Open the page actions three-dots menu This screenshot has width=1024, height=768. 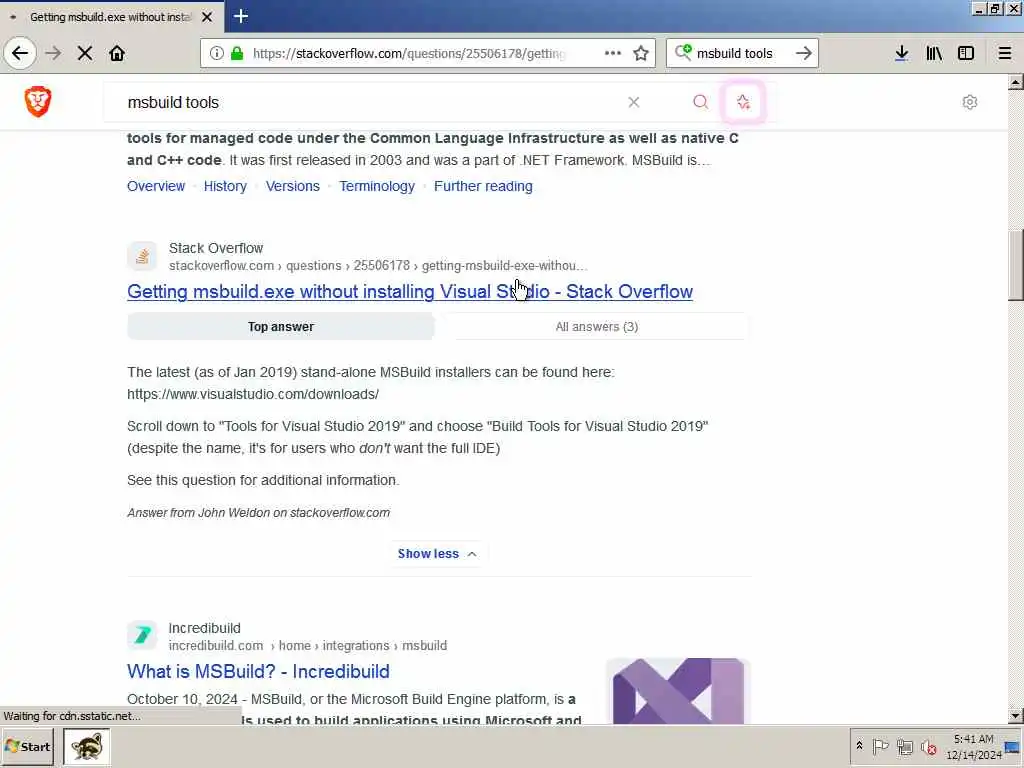pyautogui.click(x=613, y=53)
